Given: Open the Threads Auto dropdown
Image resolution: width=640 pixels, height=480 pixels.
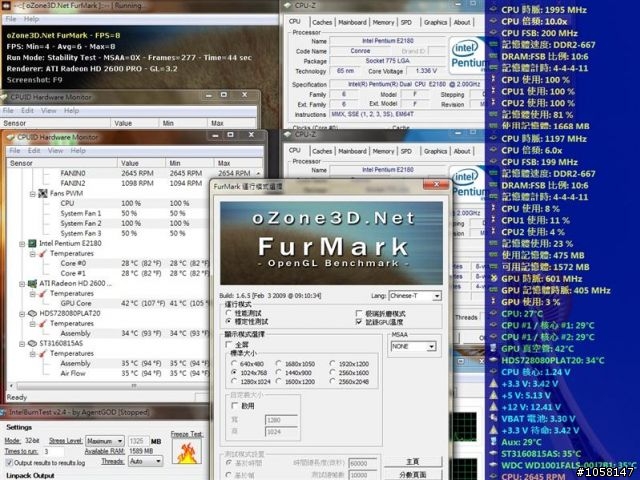Looking at the screenshot, I should click(145, 461).
